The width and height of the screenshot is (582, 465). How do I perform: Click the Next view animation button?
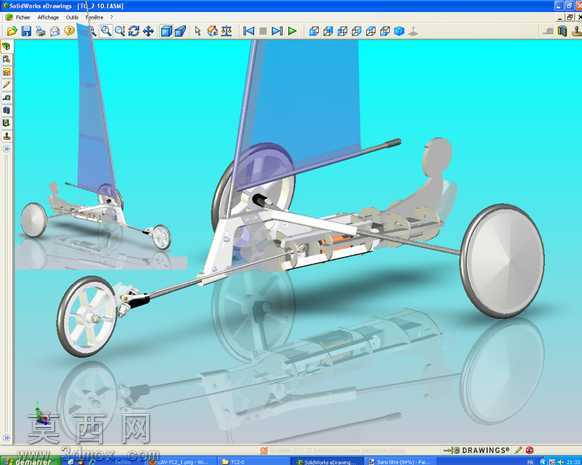point(277,31)
